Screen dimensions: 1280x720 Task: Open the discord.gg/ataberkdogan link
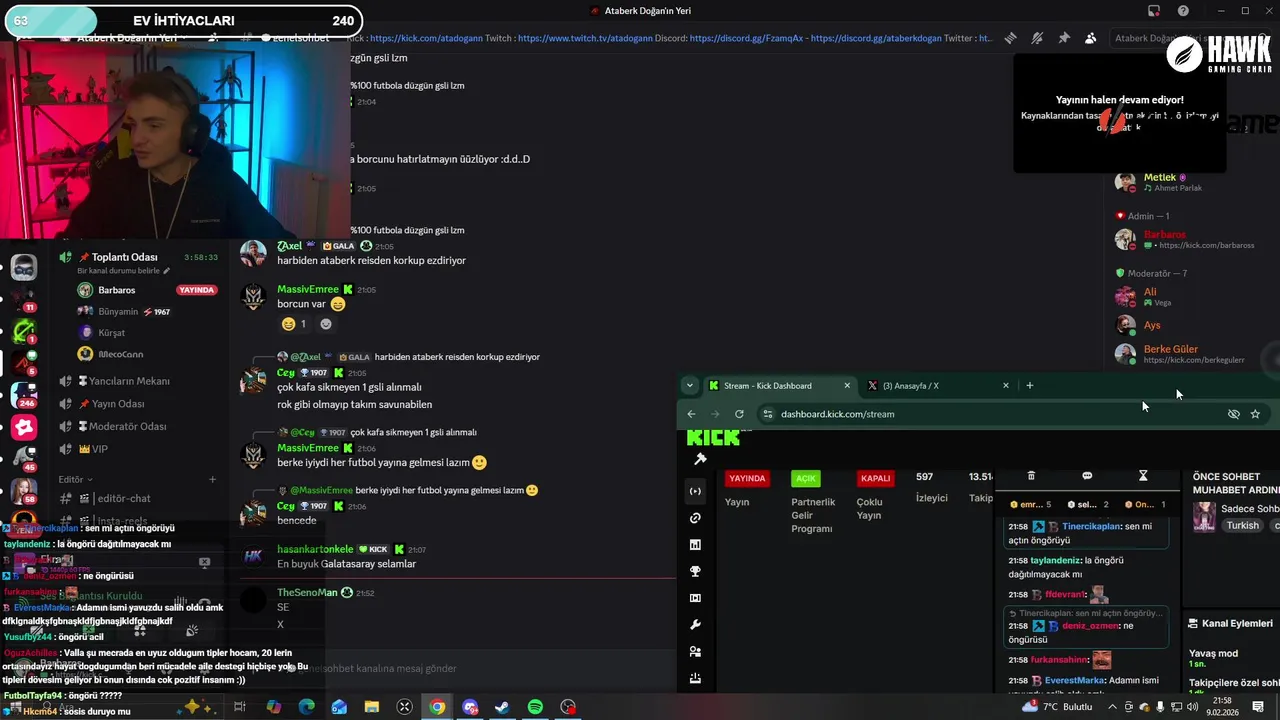pyautogui.click(x=874, y=38)
